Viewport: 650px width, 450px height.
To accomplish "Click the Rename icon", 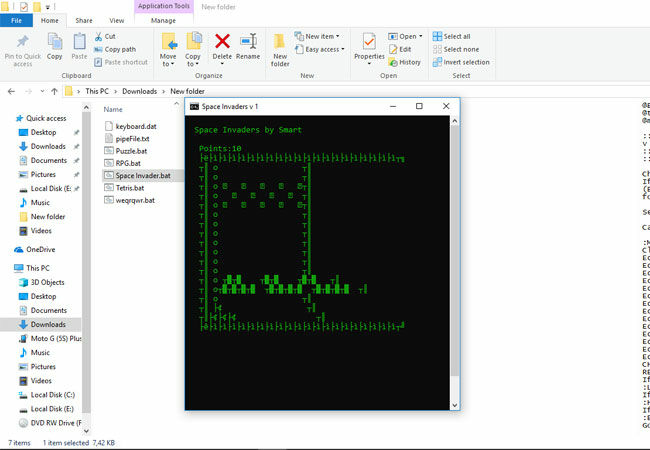I will tap(248, 41).
